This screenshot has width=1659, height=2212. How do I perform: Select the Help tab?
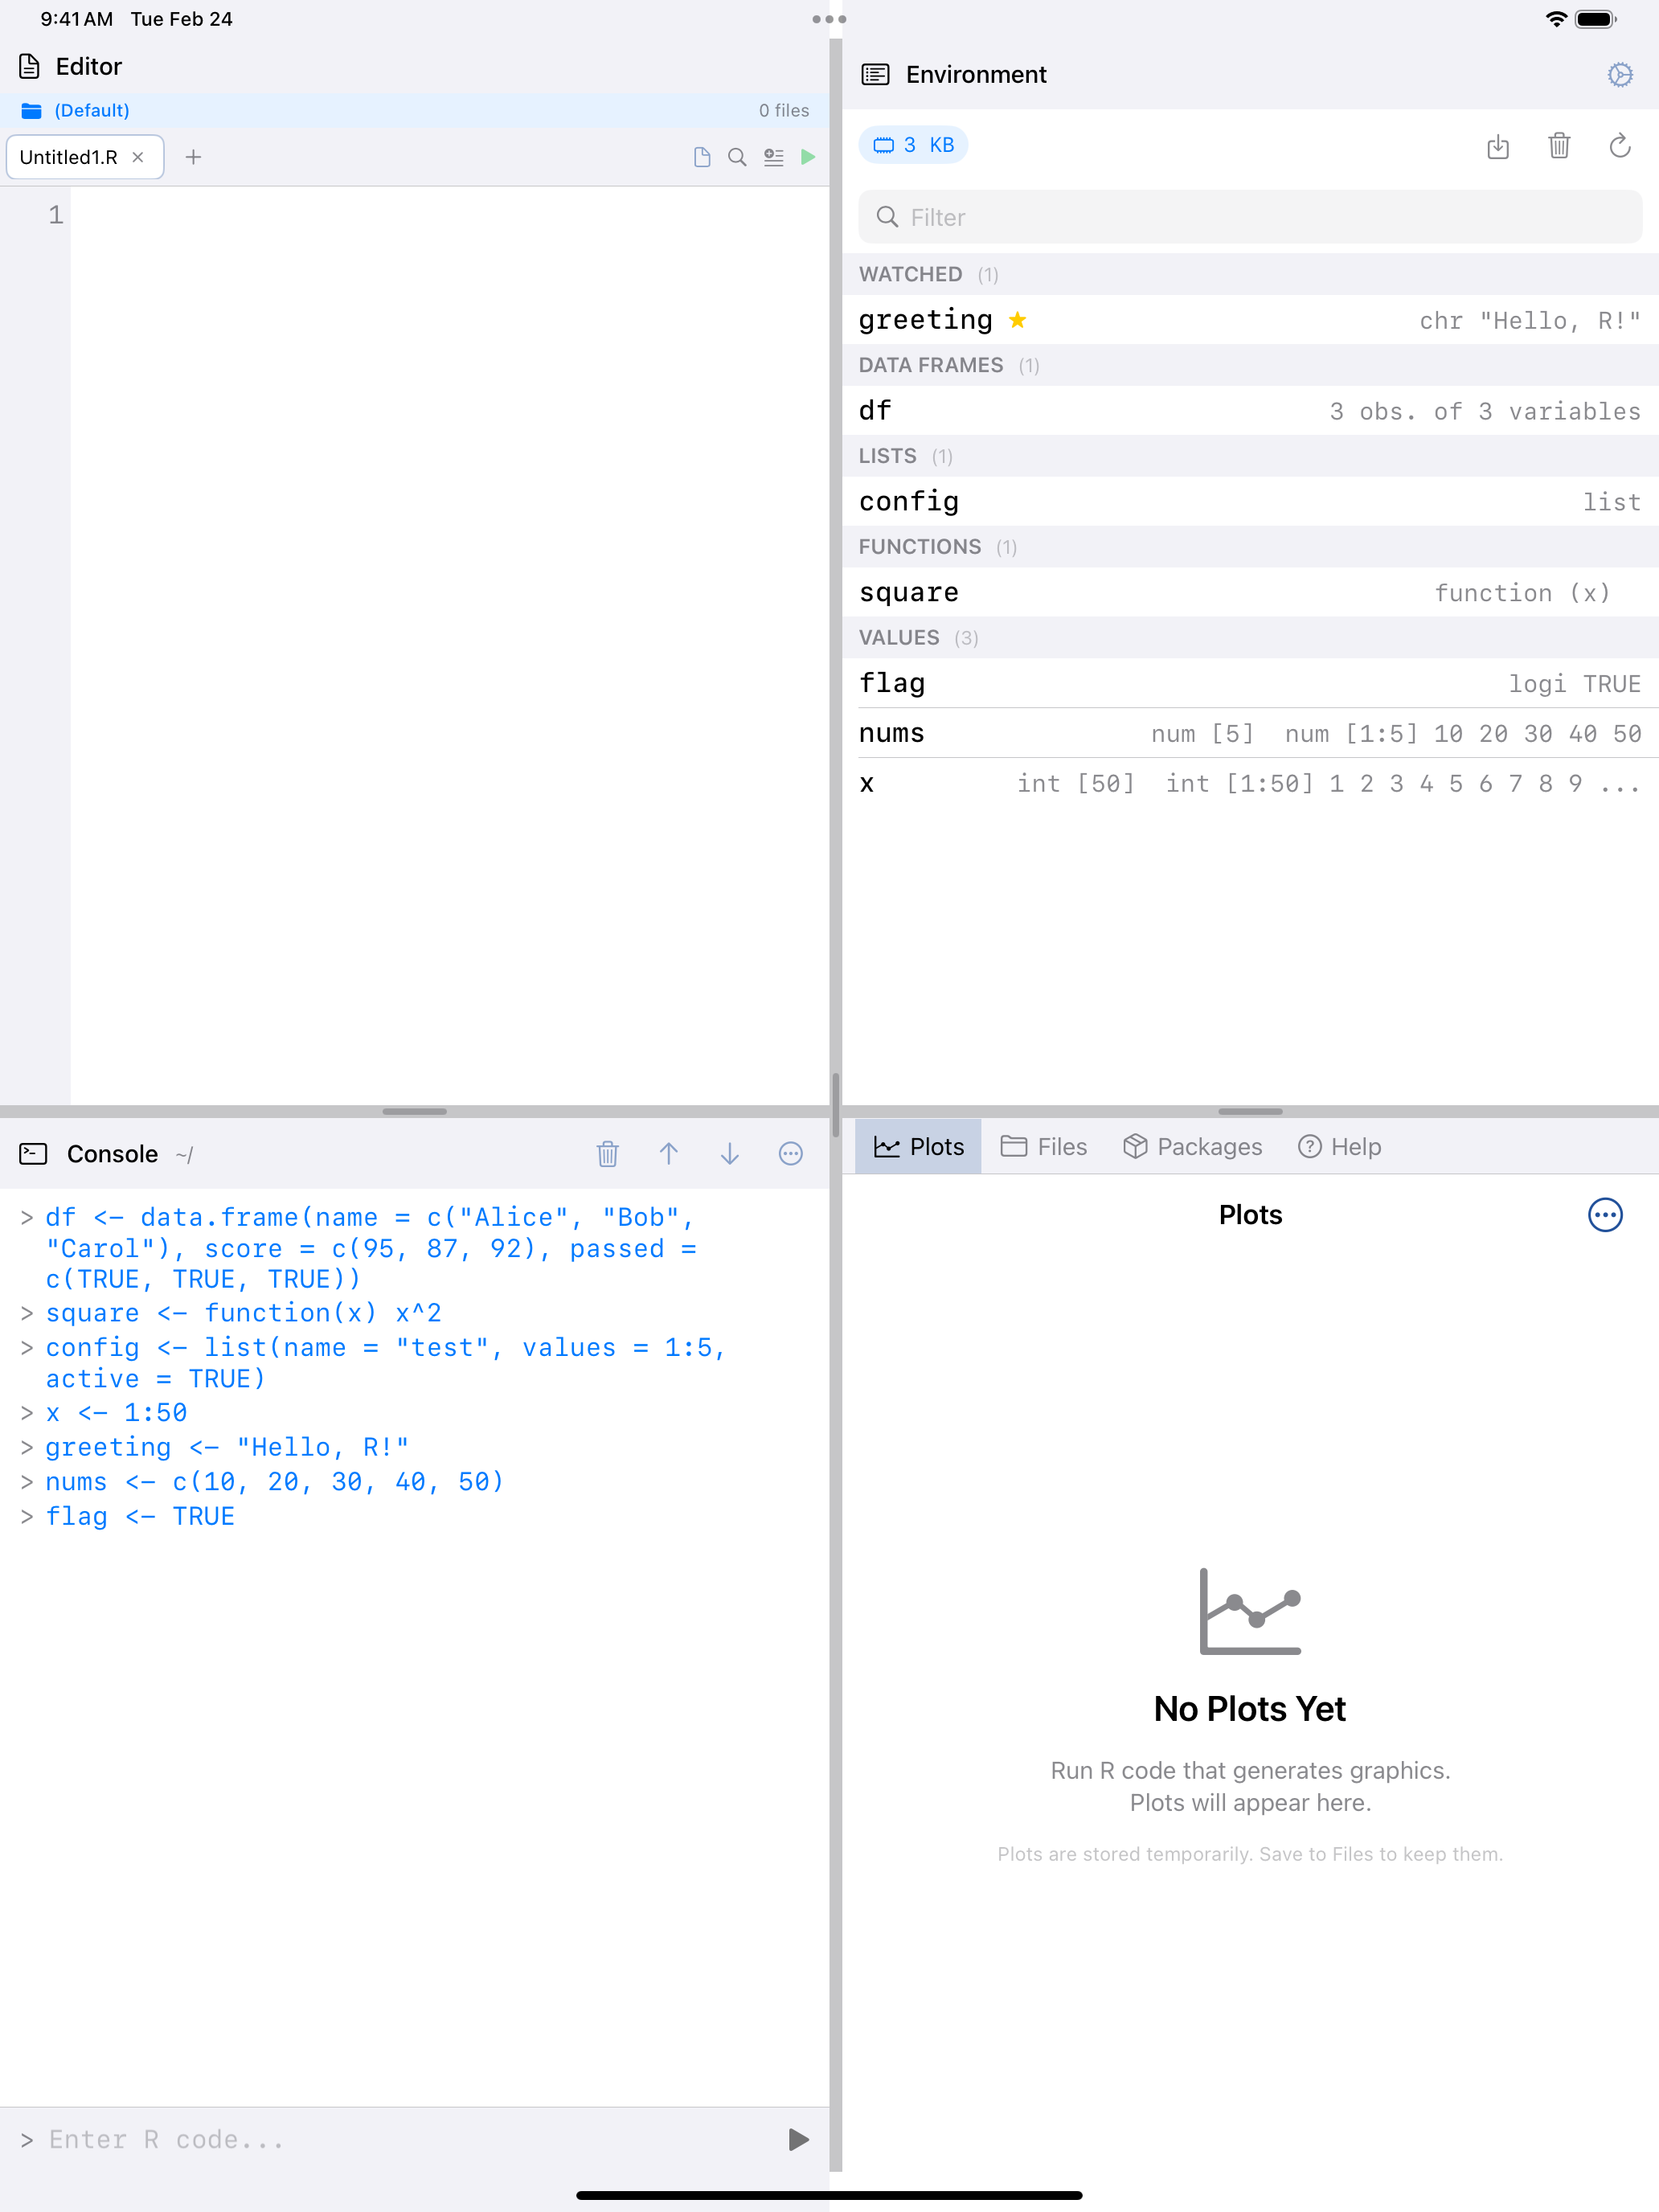point(1339,1146)
